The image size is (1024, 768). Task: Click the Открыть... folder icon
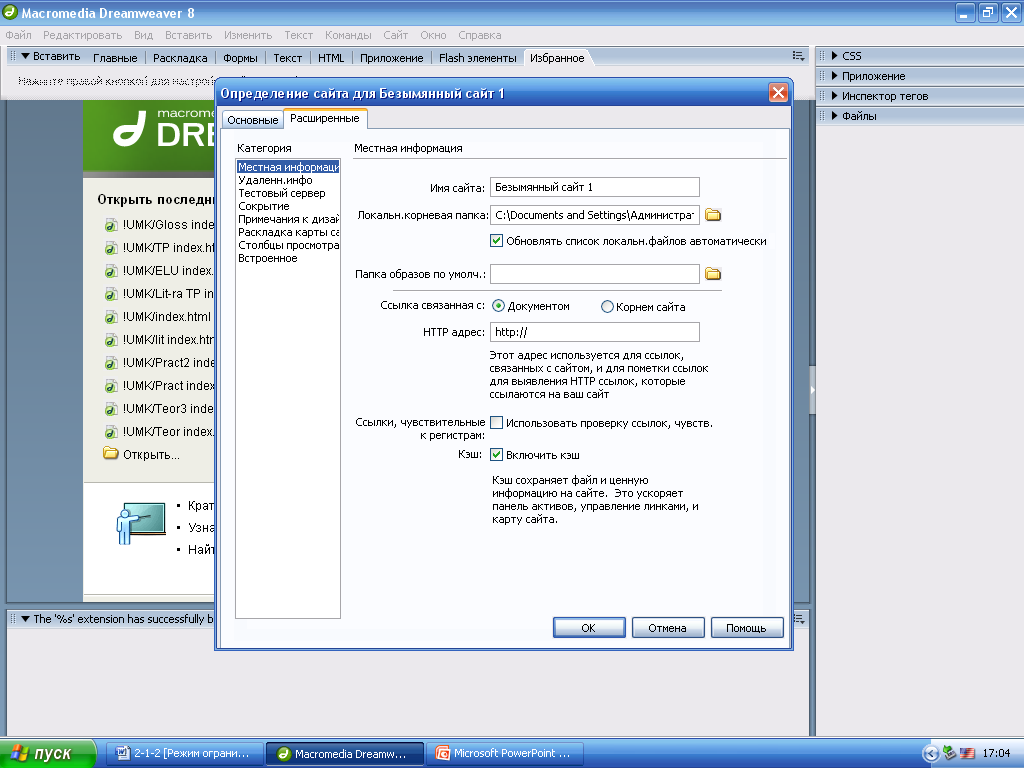[x=111, y=453]
